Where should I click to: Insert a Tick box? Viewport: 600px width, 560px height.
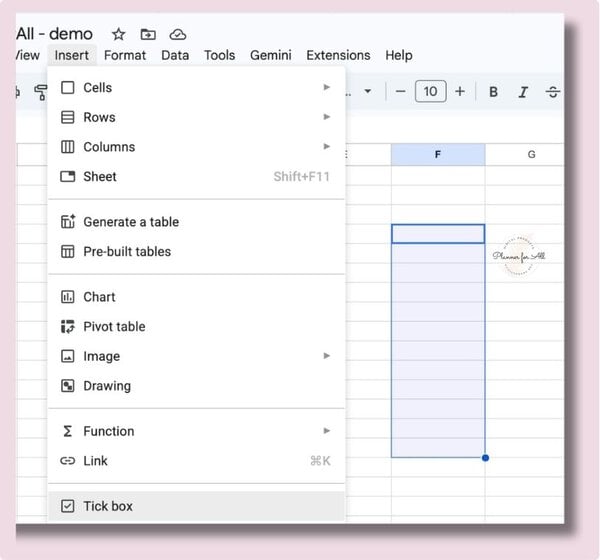point(196,506)
